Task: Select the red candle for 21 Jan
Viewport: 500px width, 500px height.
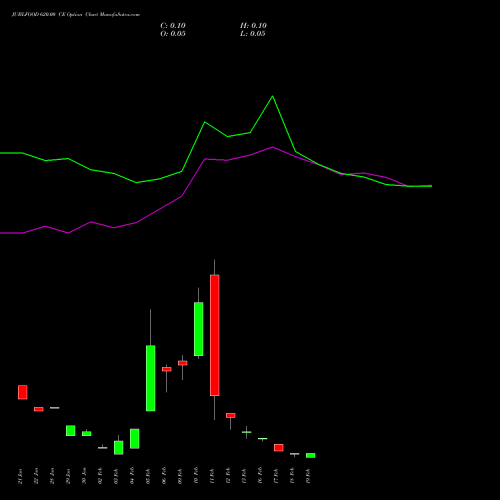Action: click(x=23, y=392)
